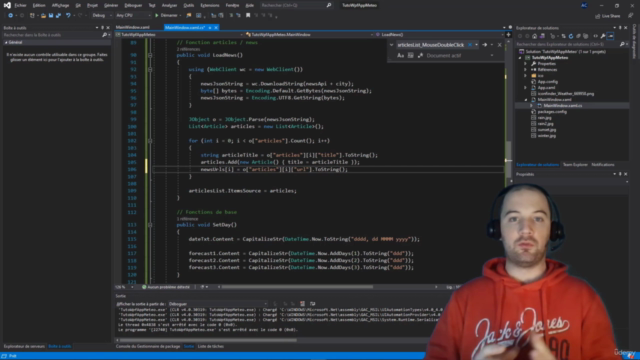The image size is (640, 360).
Task: Click the New Project toolbar icon
Action: click(x=32, y=16)
